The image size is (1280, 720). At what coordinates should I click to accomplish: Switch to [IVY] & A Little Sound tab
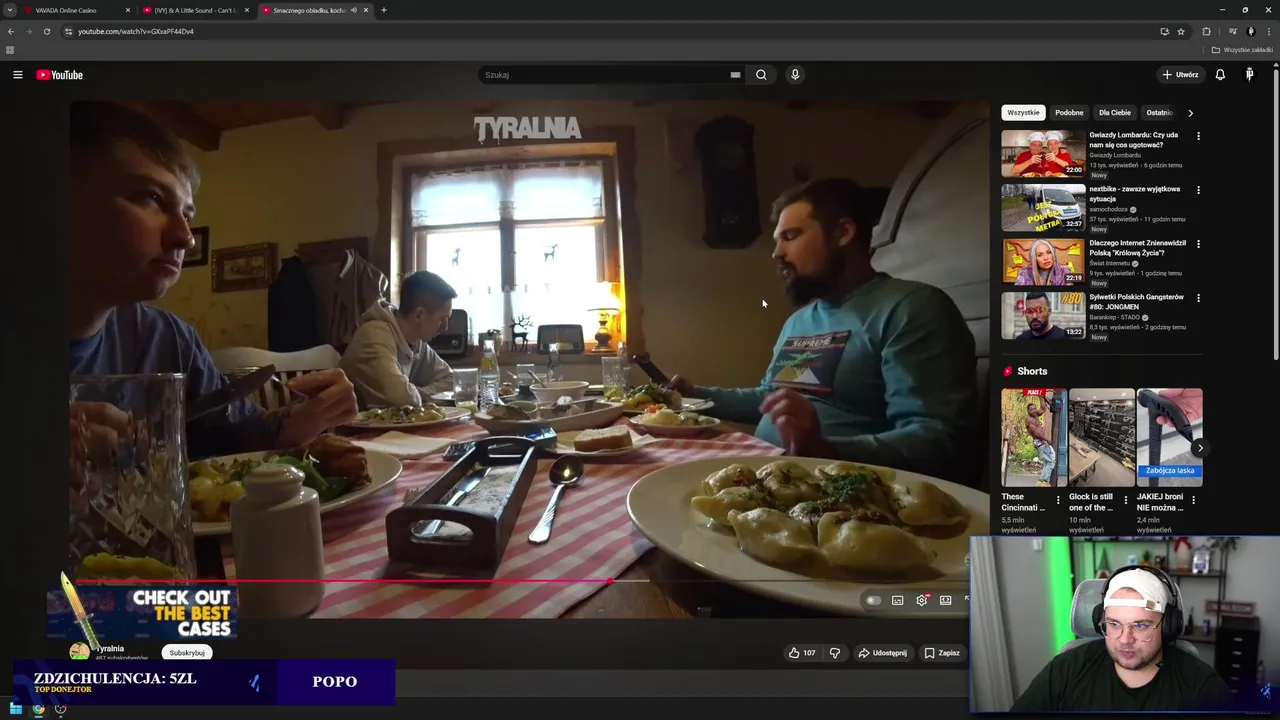pos(196,10)
